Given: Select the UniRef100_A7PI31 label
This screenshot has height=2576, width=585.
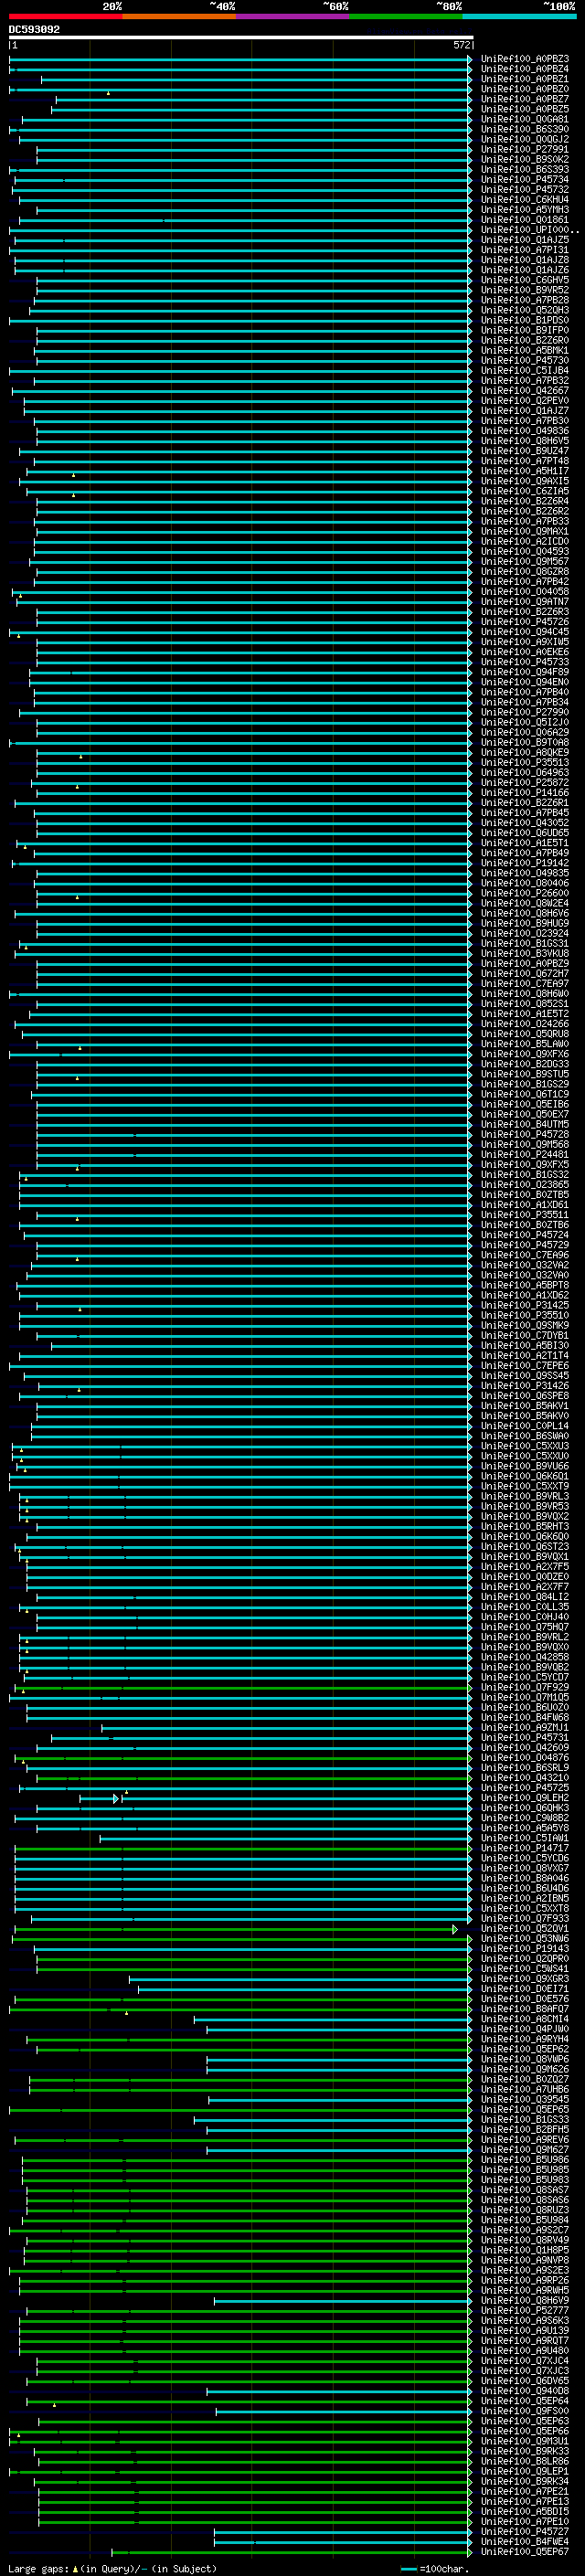Looking at the screenshot, I should (525, 250).
